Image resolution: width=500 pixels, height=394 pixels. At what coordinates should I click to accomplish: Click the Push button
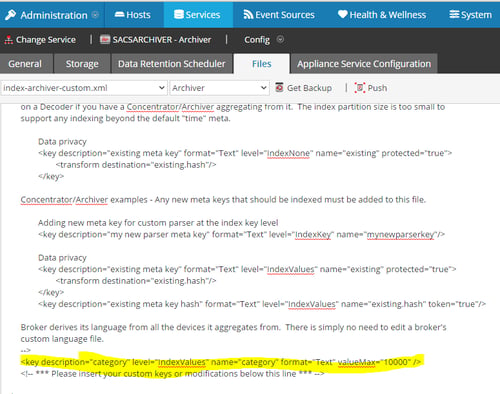click(371, 88)
